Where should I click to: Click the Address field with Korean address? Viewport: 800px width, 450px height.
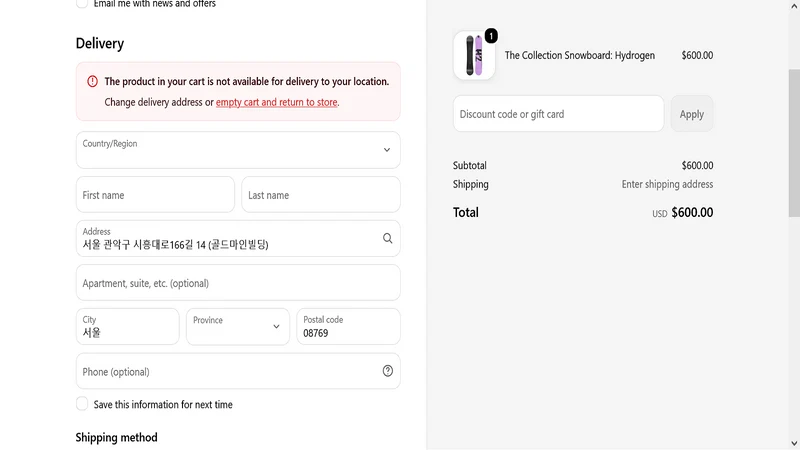coord(238,238)
